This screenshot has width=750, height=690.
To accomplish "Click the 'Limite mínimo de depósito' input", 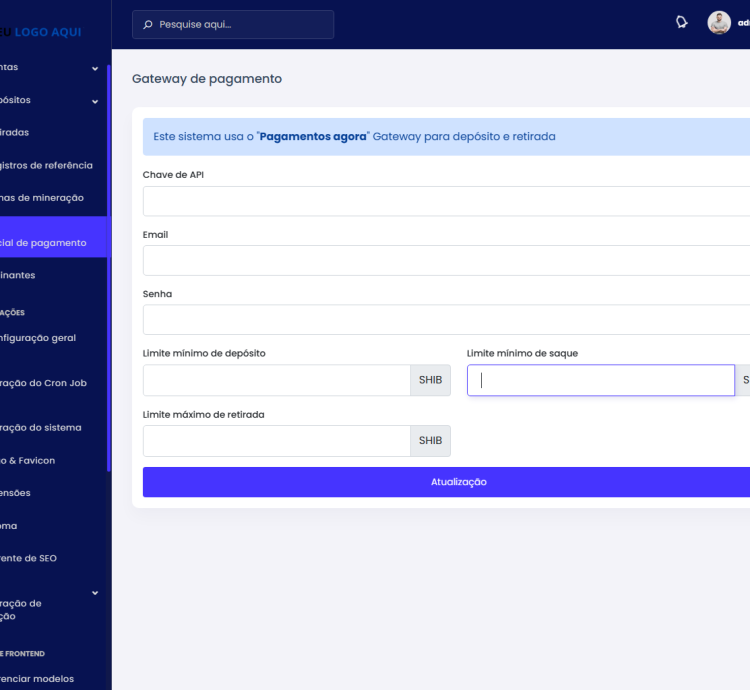I will click(276, 380).
